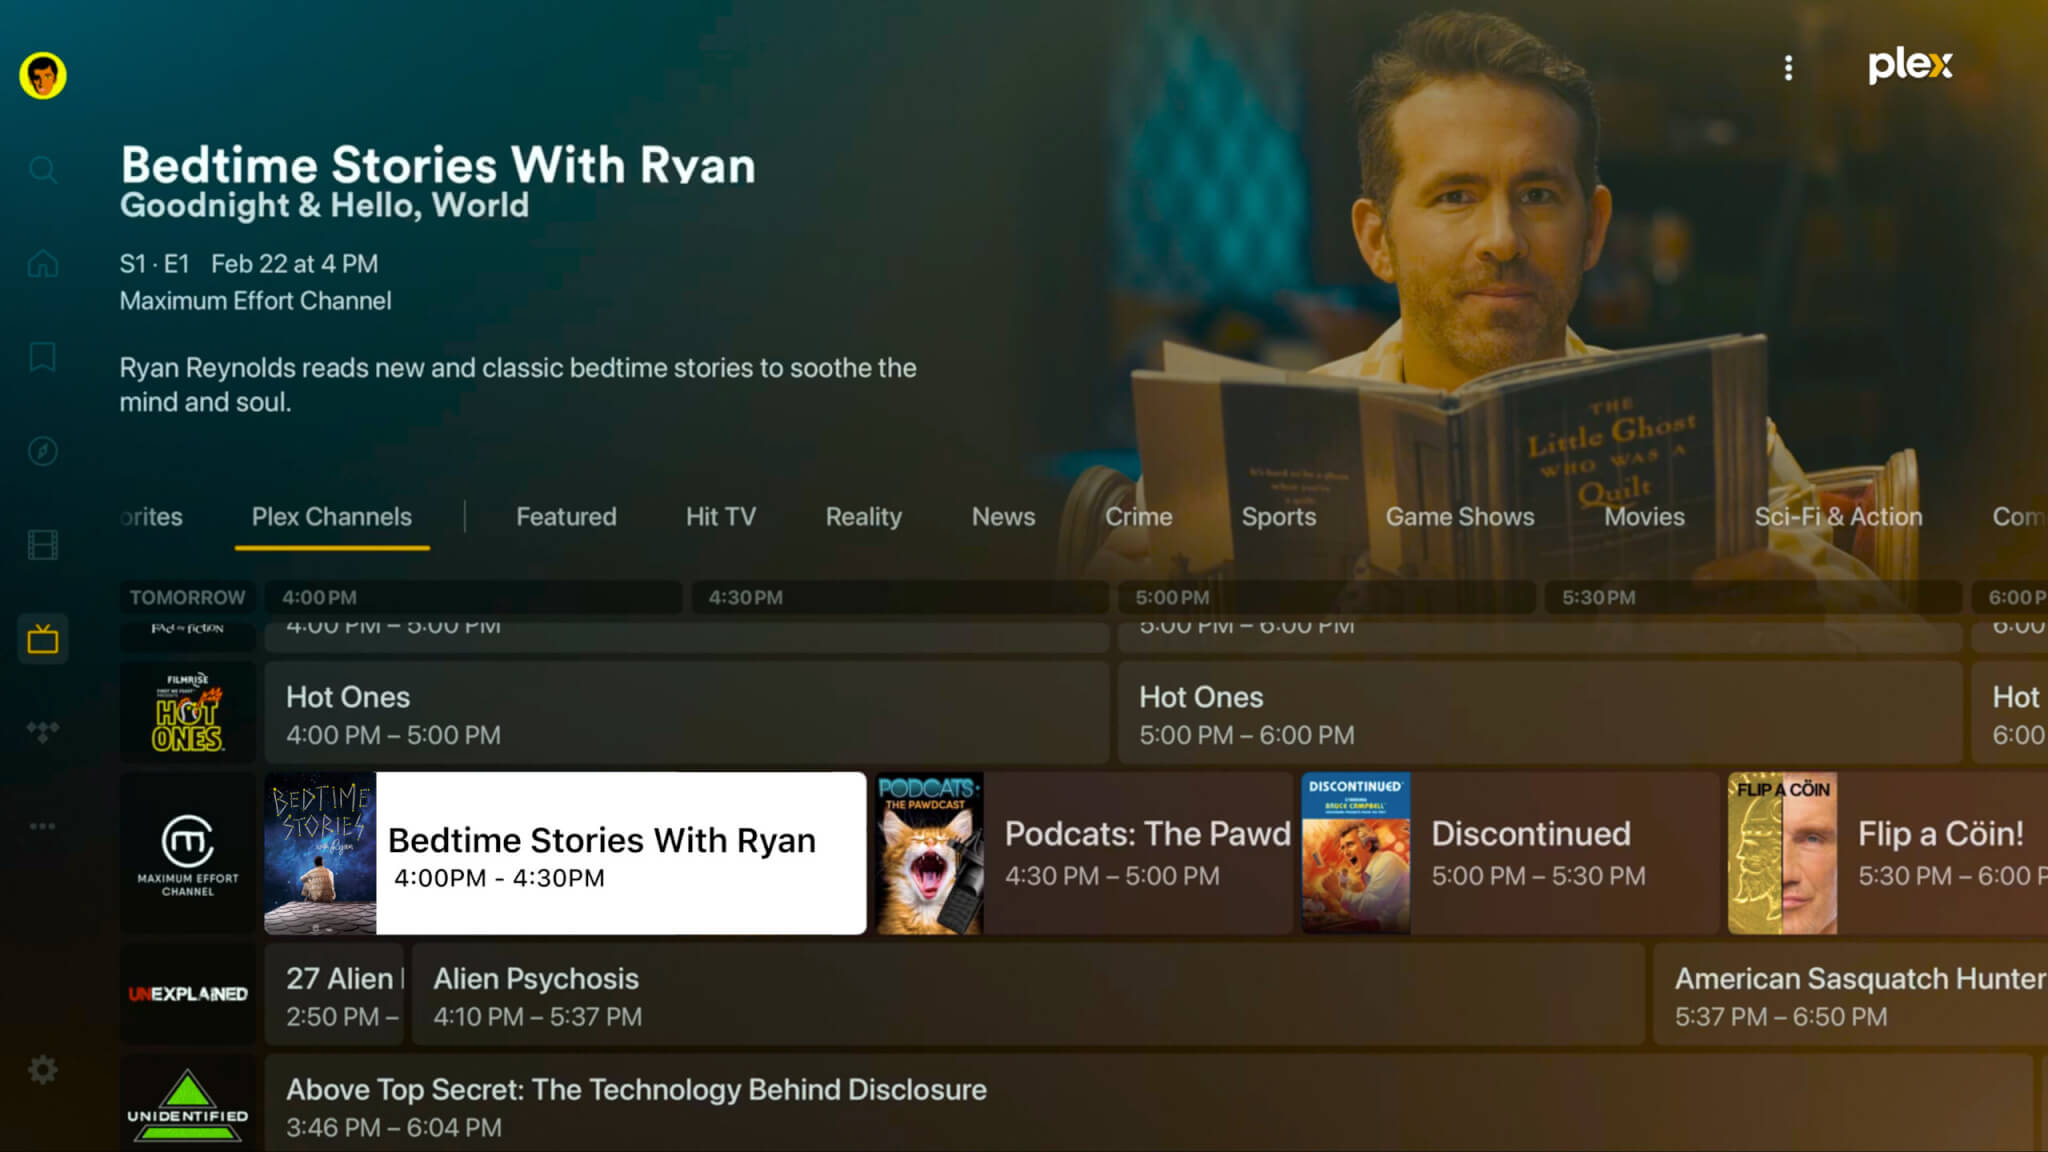Open the TIDAL music icon in sidebar
Image resolution: width=2048 pixels, height=1152 pixels.
click(x=43, y=732)
